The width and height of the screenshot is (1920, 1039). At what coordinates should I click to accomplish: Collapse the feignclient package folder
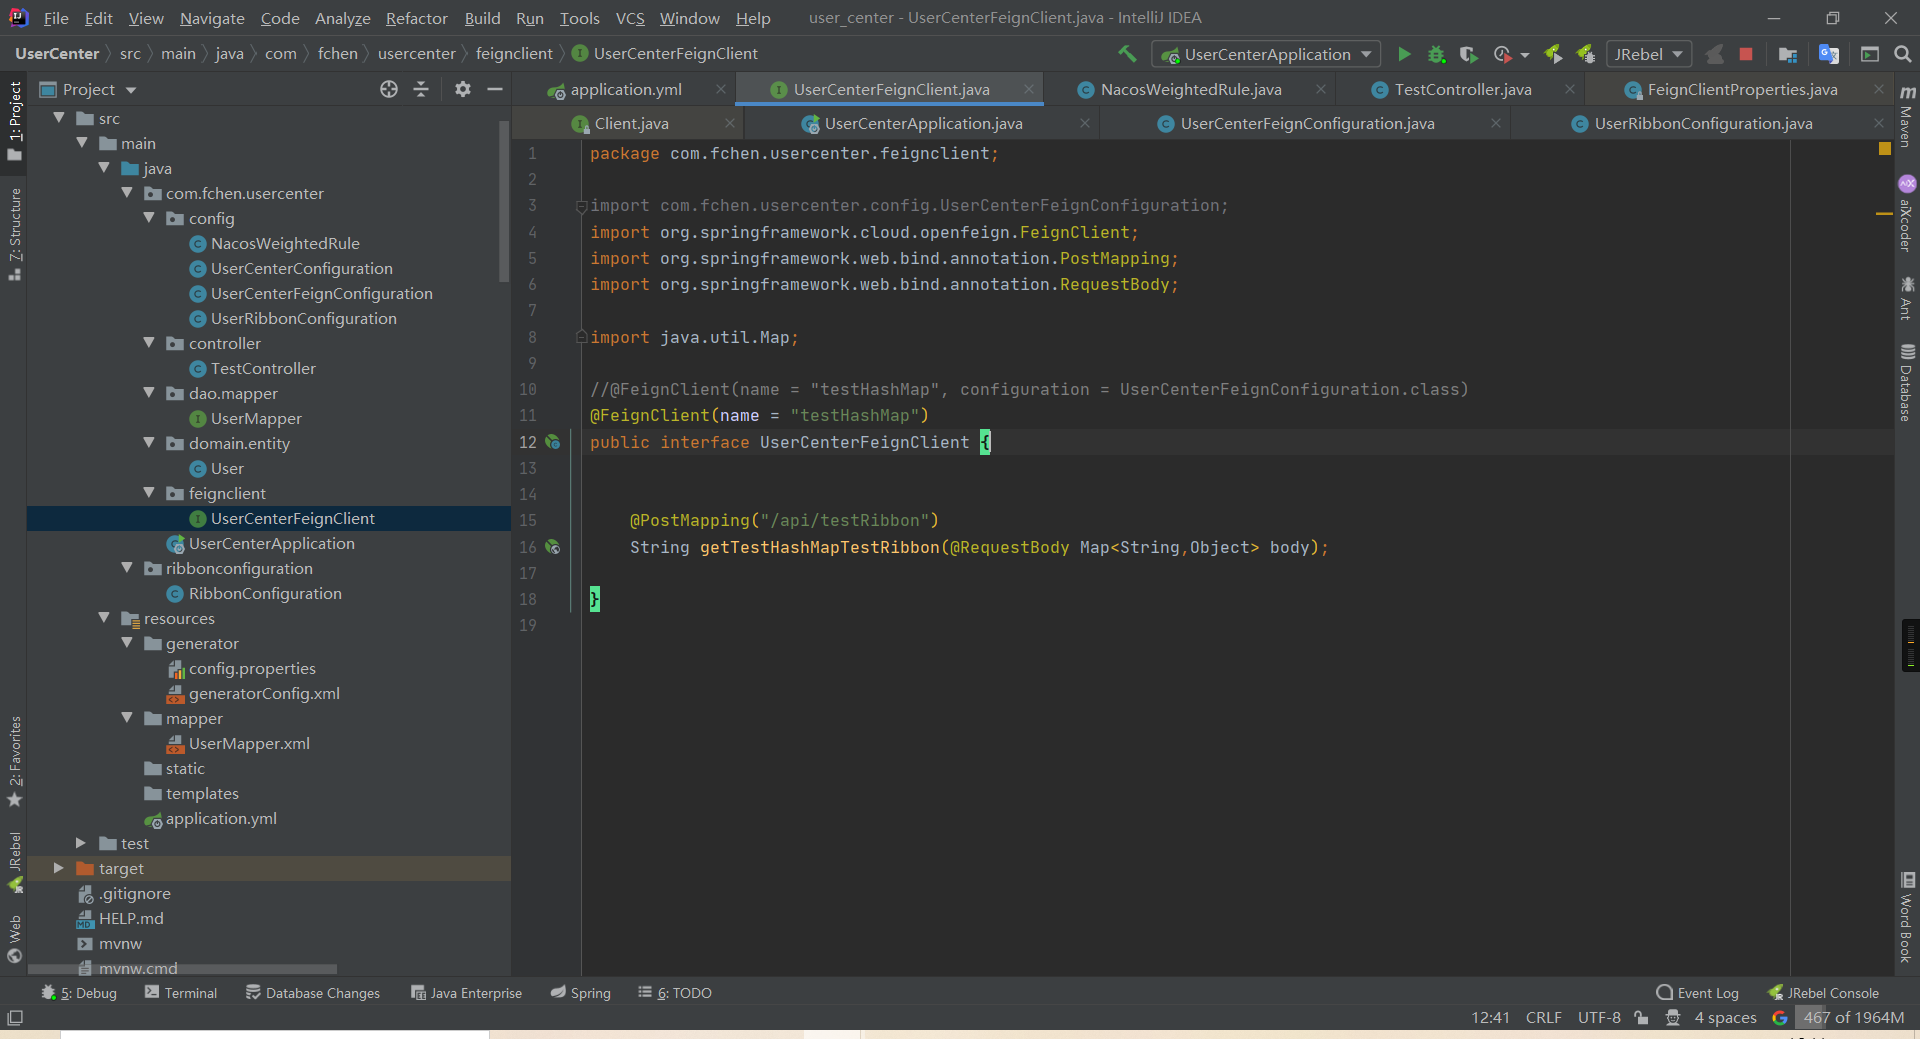[x=150, y=493]
